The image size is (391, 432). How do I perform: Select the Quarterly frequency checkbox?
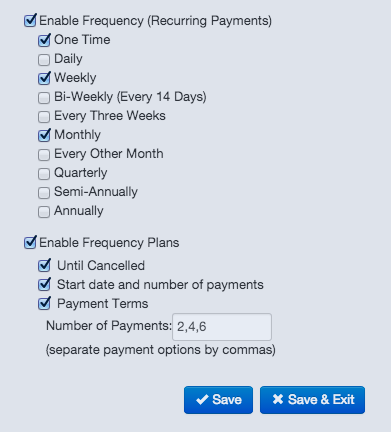(x=44, y=173)
